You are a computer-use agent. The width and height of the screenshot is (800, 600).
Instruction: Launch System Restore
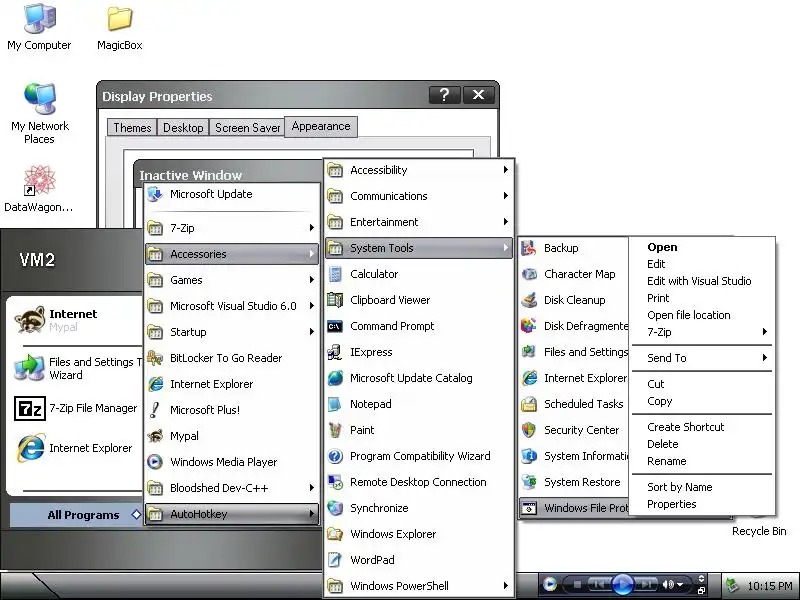pos(574,482)
